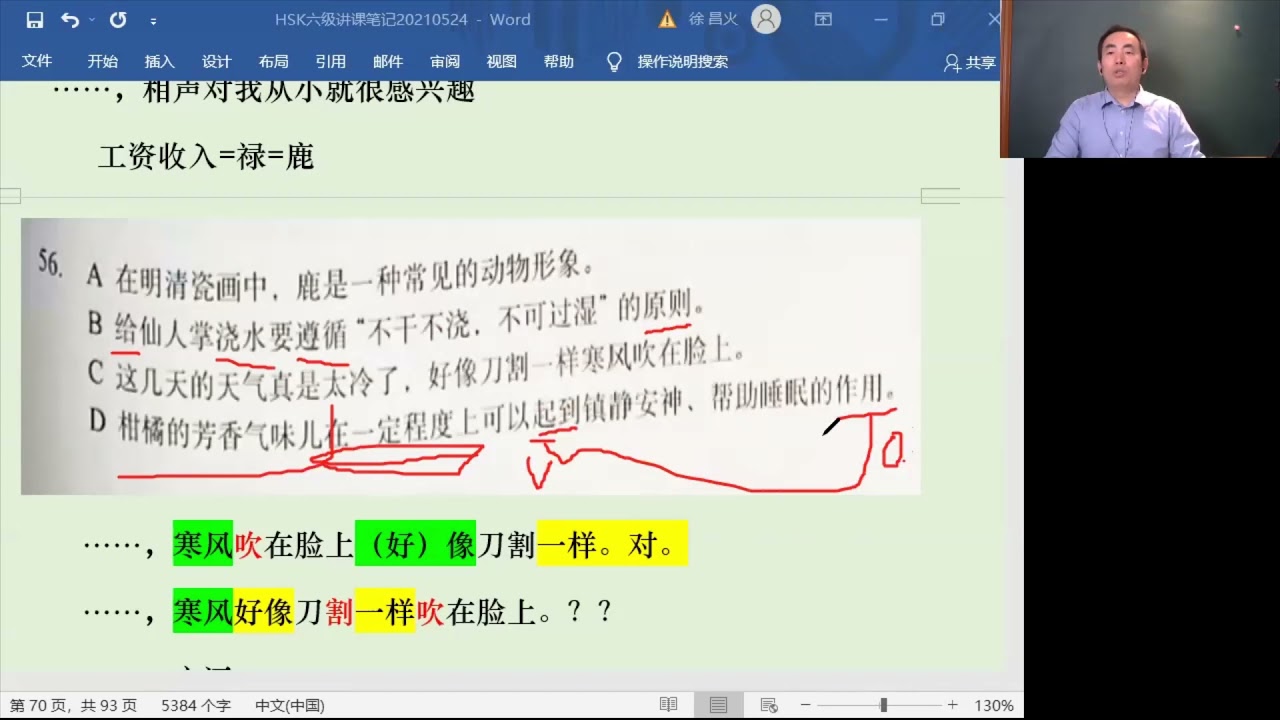Switch to the 设计 tab
Viewport: 1280px width, 720px height.
click(x=216, y=61)
